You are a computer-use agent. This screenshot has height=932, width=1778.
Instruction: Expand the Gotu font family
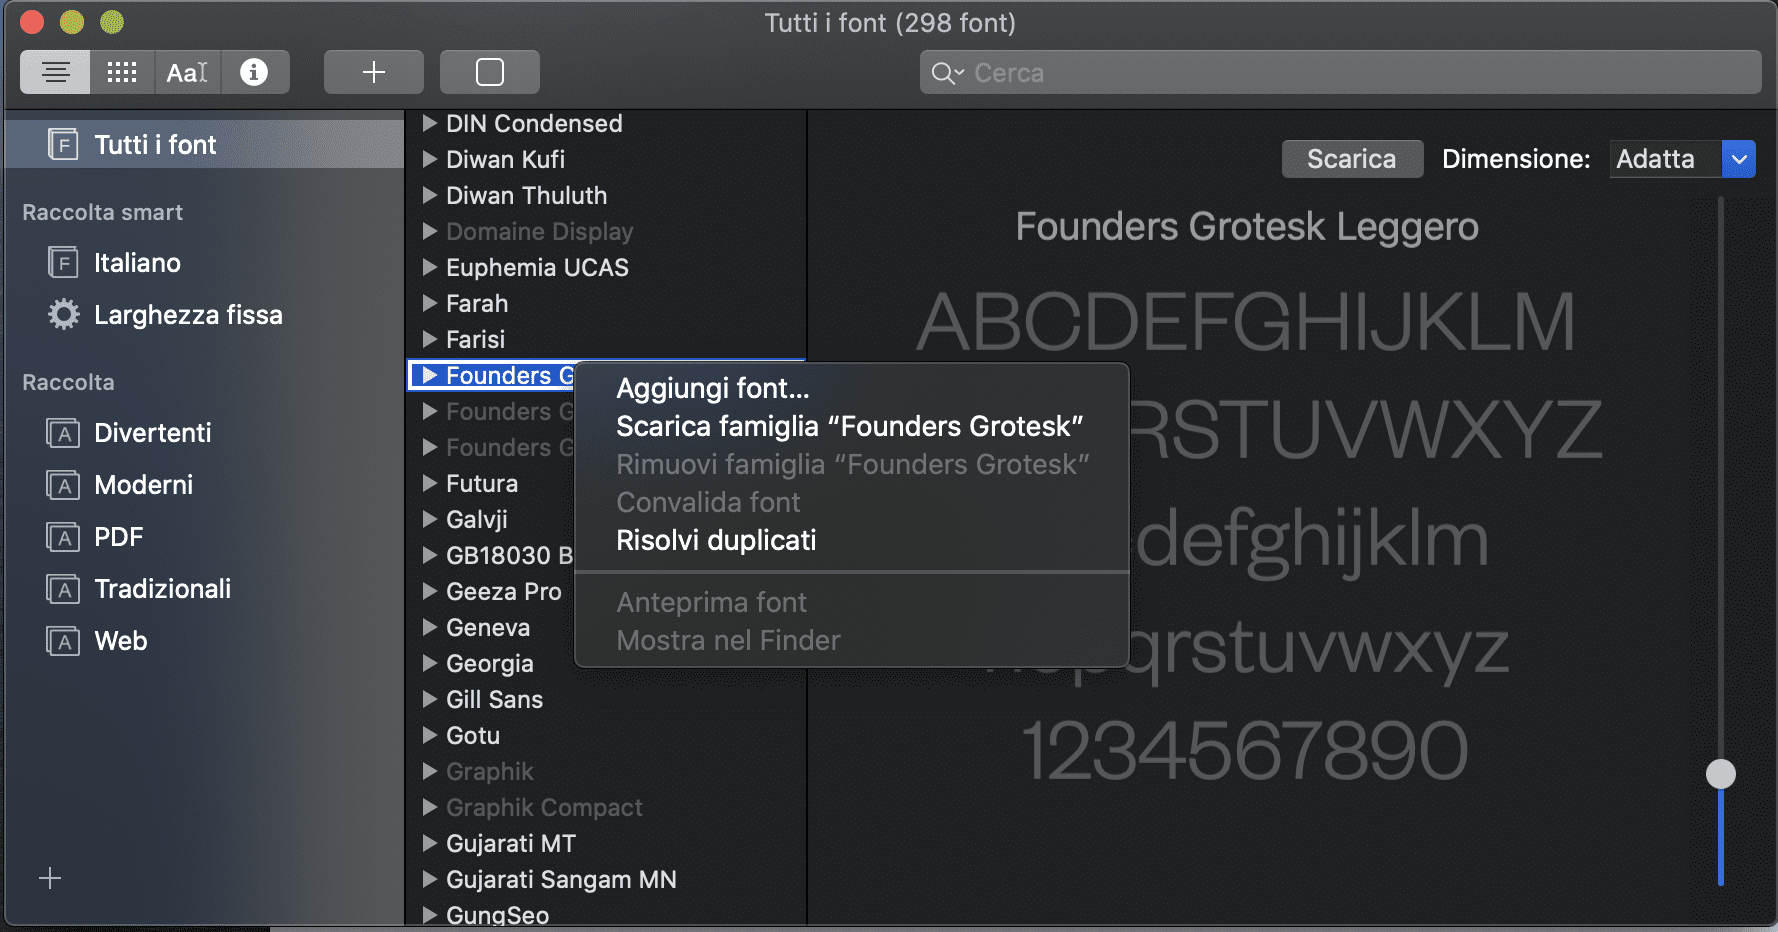pyautogui.click(x=430, y=735)
